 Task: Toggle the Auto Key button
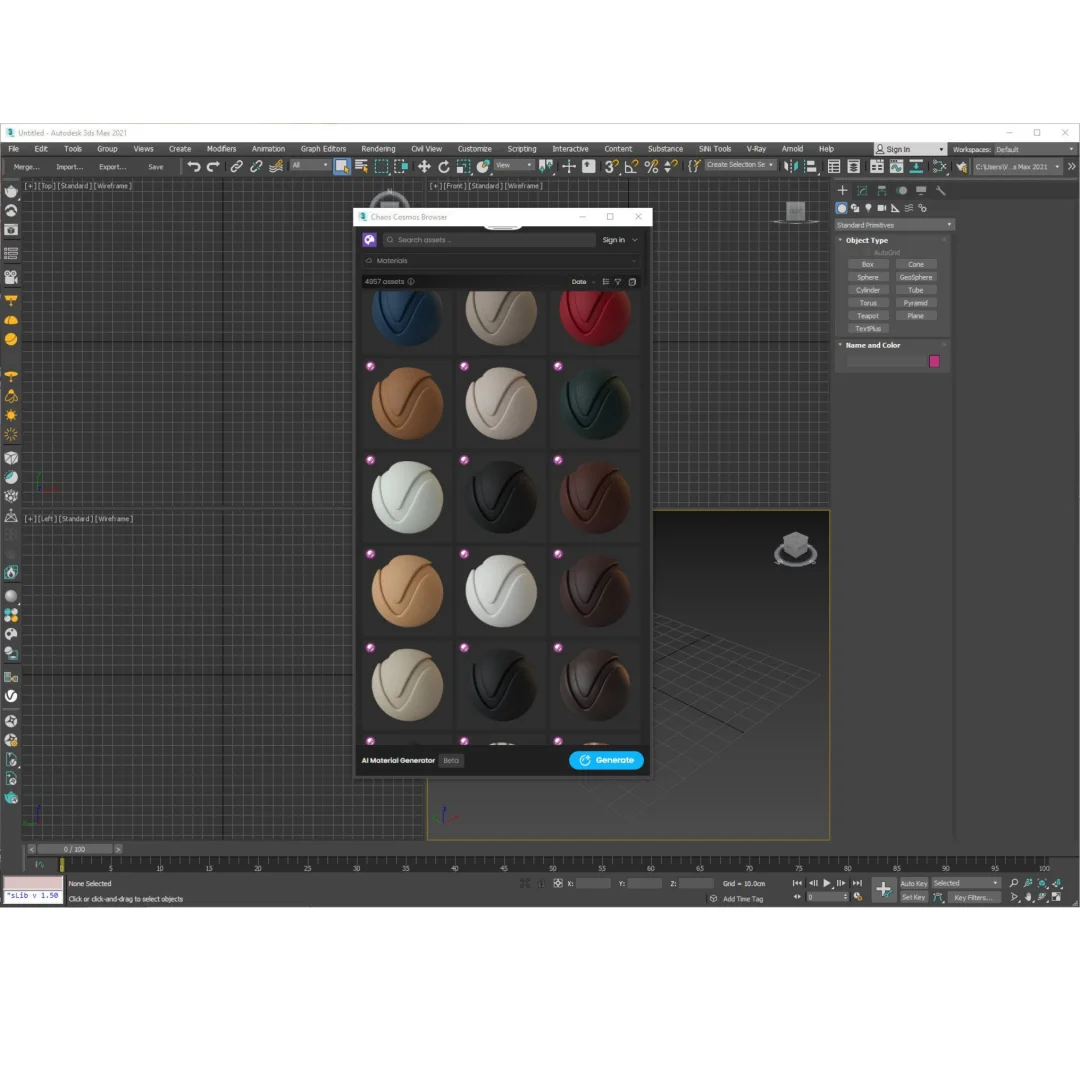(x=913, y=883)
